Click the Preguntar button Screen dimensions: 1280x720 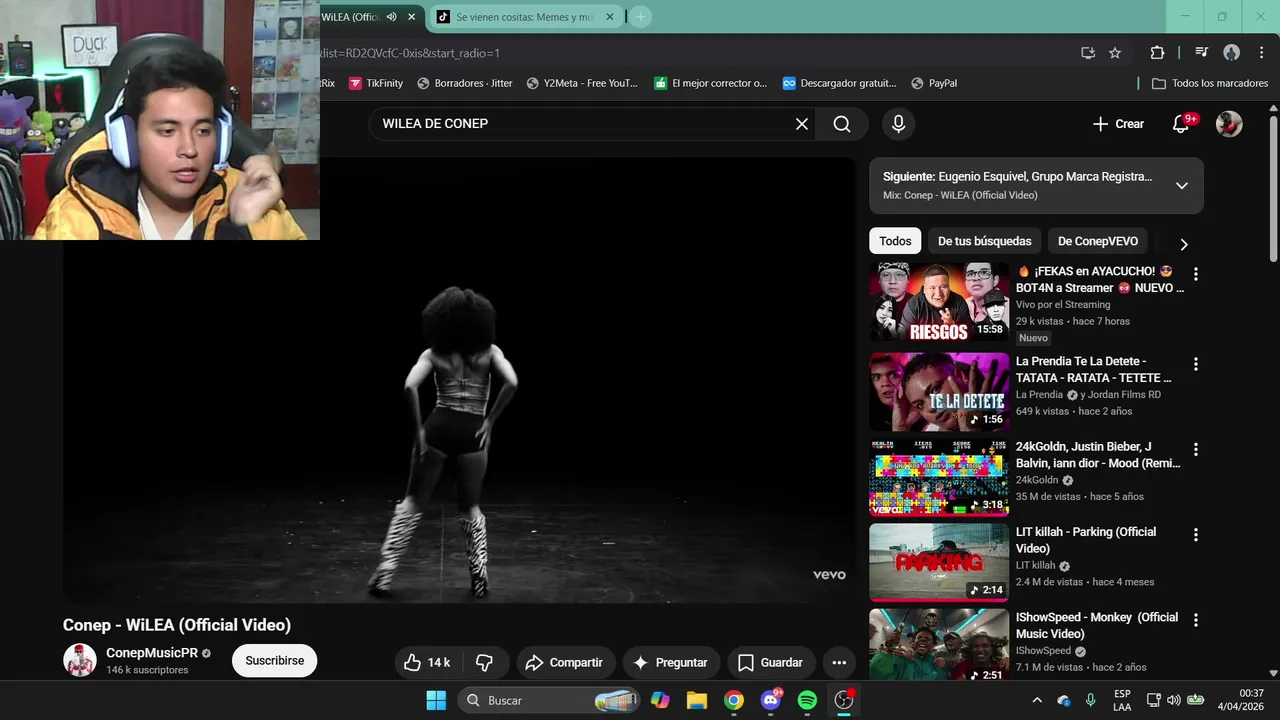coord(670,662)
